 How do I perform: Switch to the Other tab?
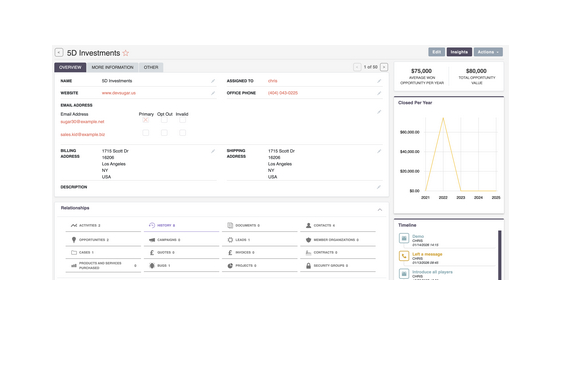tap(151, 67)
